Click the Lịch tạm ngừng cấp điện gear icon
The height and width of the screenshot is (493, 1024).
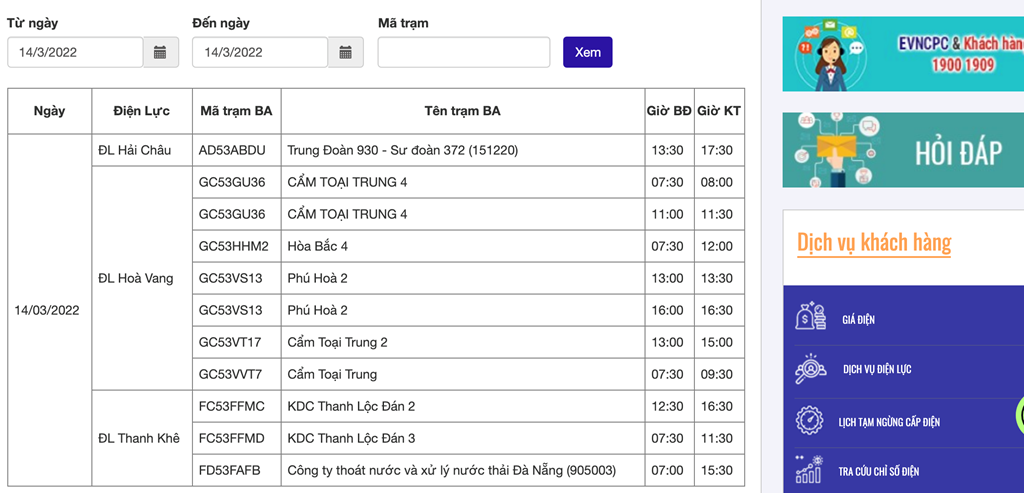(810, 421)
